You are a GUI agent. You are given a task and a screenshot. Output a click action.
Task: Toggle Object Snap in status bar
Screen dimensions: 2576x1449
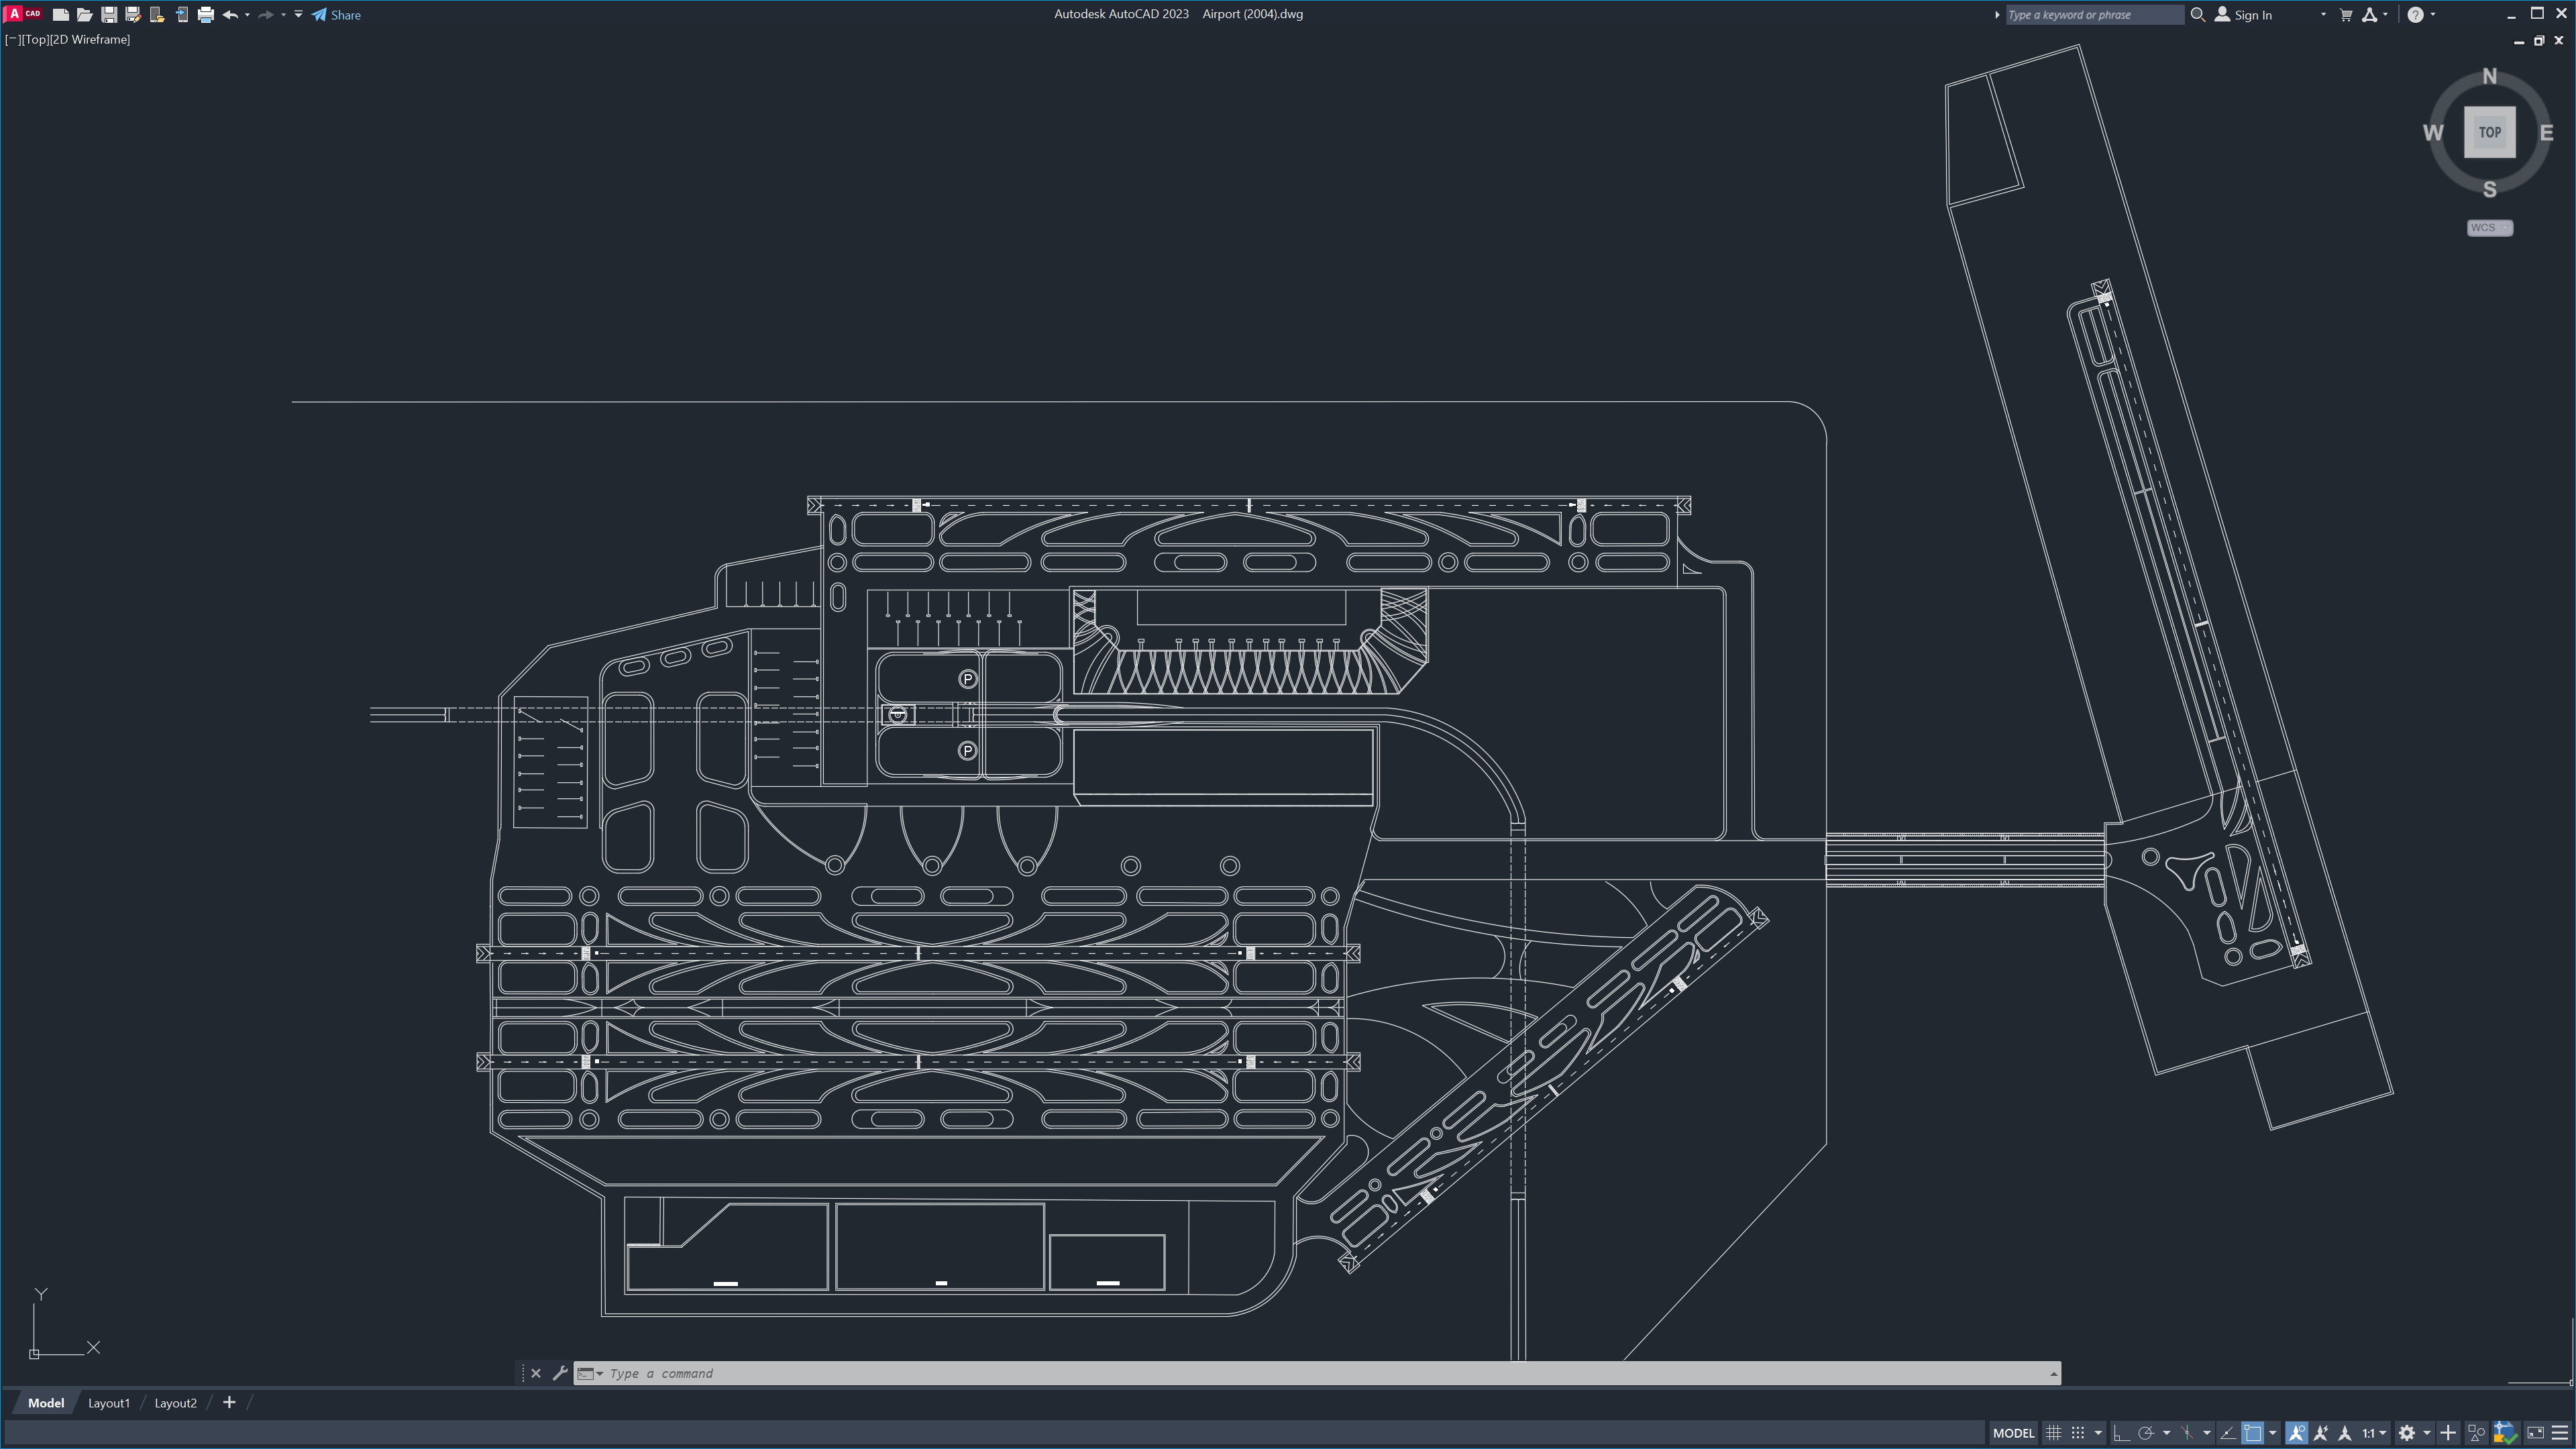(x=2252, y=1433)
